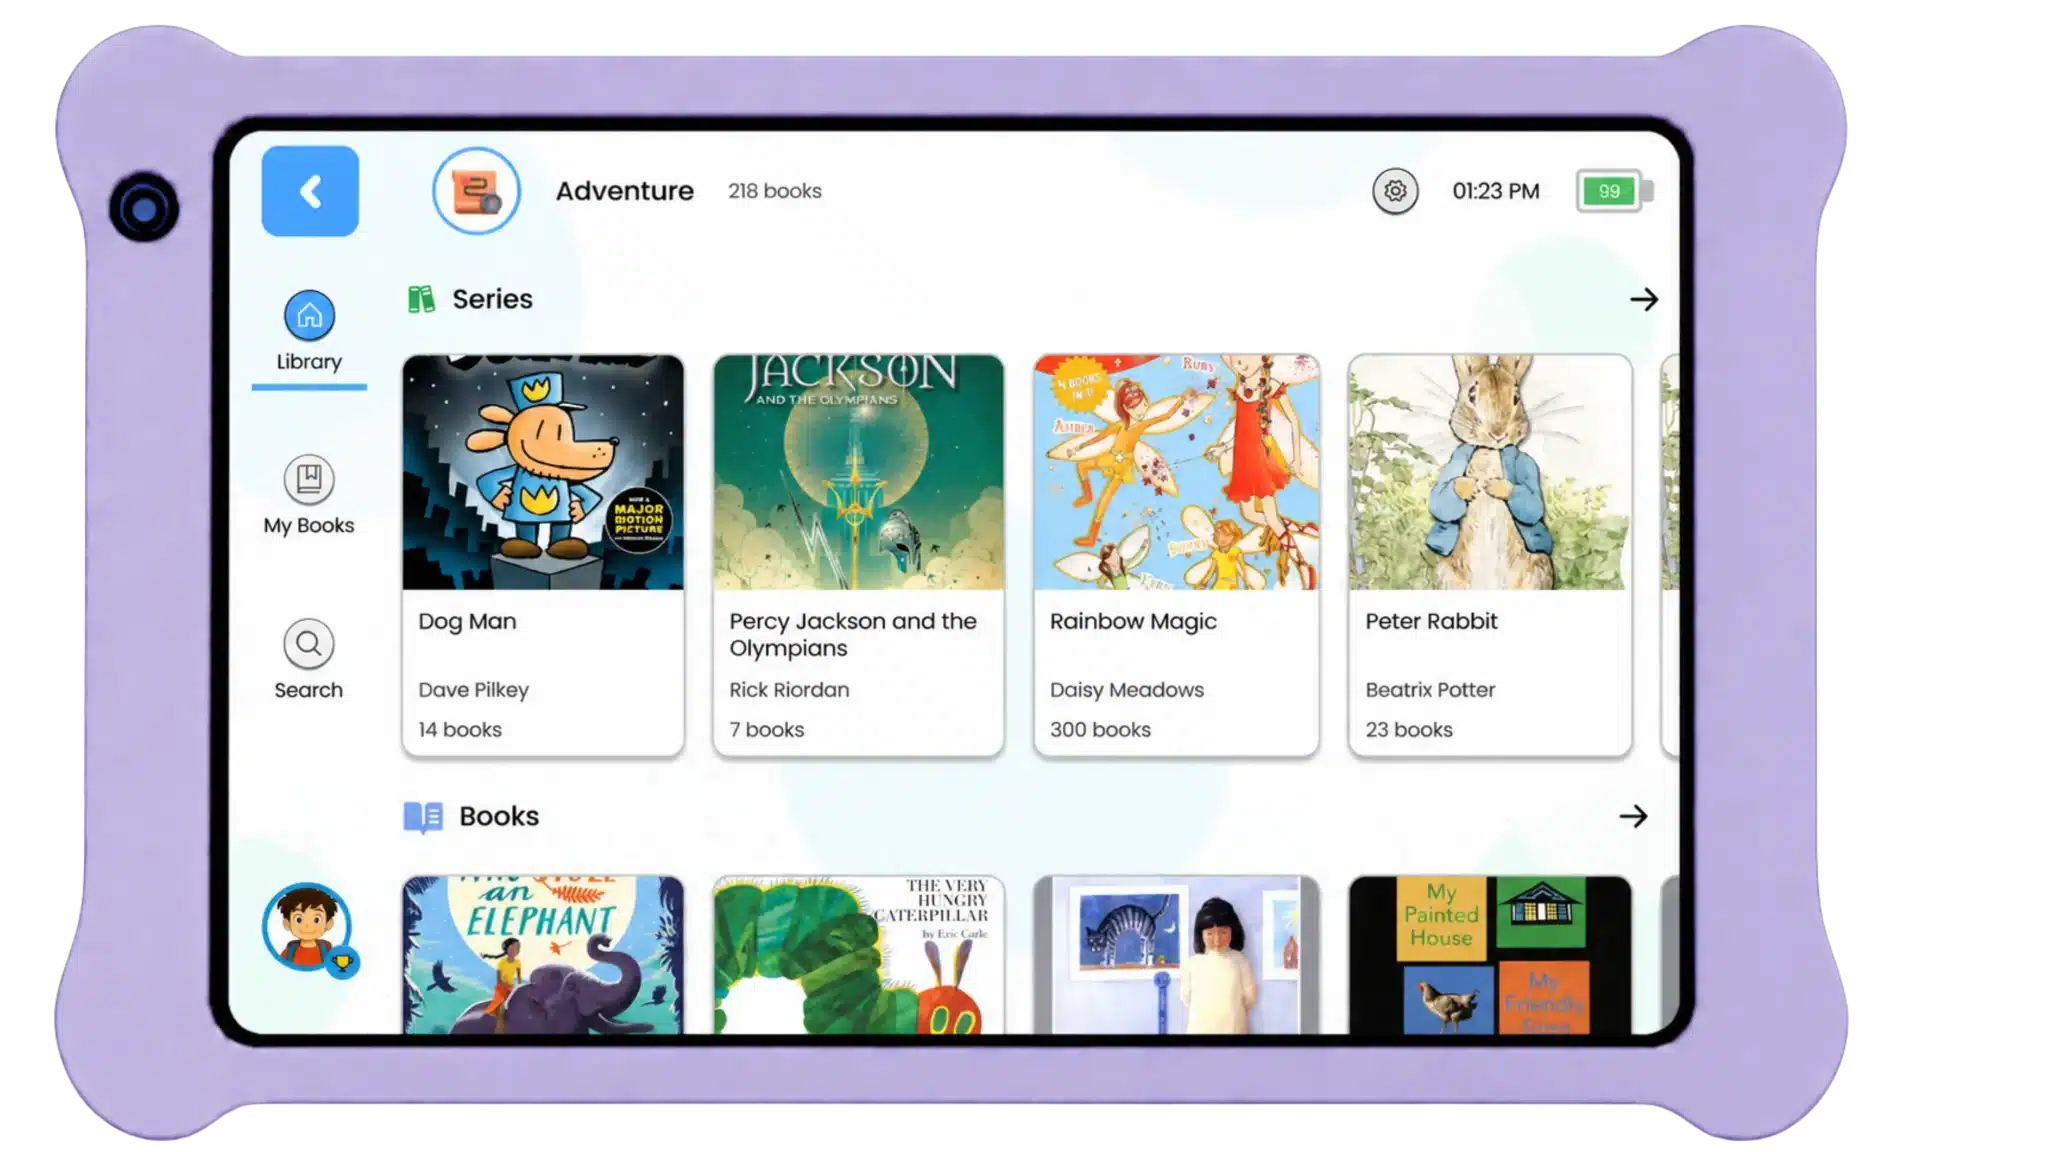This screenshot has width=2048, height=1152.
Task: Open the Percy Jackson series cover
Action: (x=858, y=472)
